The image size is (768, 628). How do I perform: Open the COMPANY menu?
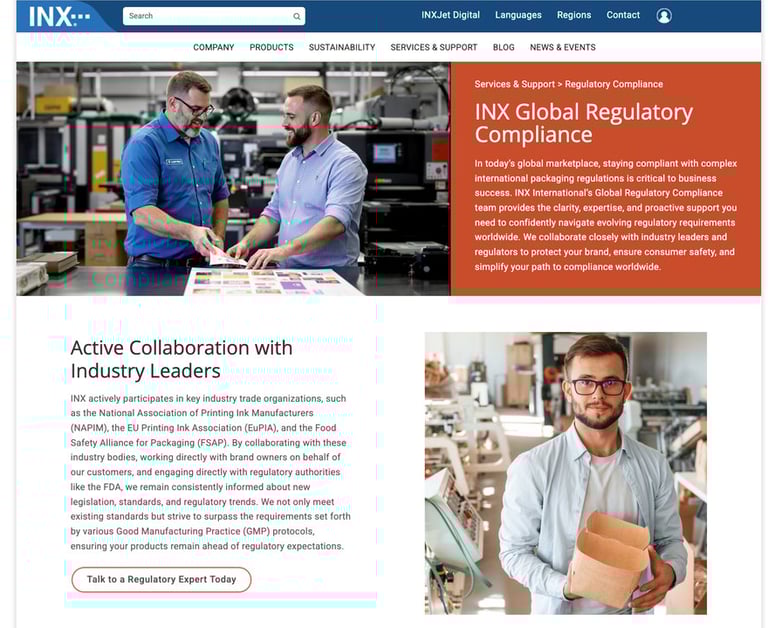click(x=214, y=48)
